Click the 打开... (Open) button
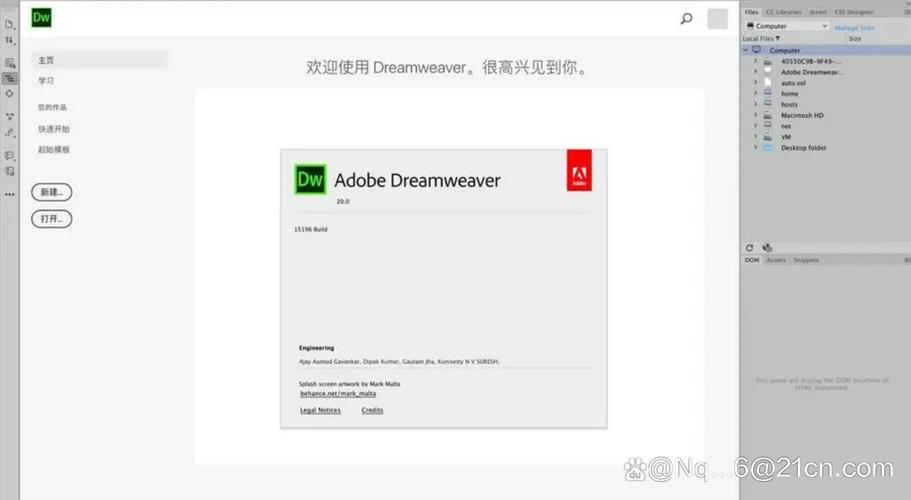Screen dimensions: 911x500 tap(52, 219)
